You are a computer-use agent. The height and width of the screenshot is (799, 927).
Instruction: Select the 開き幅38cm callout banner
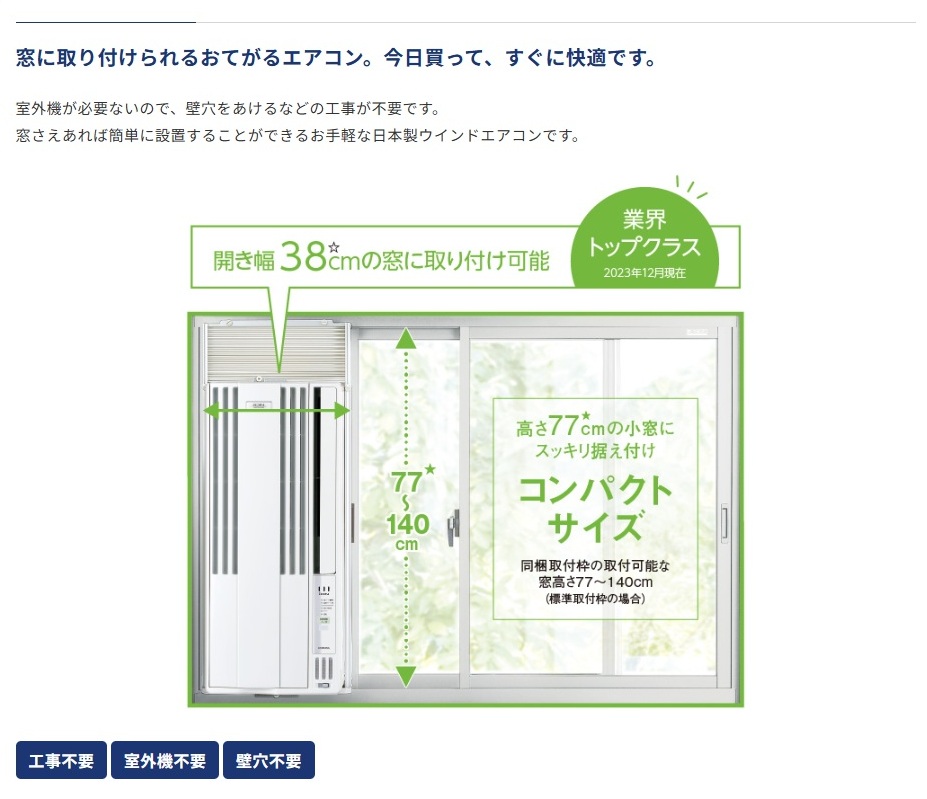[x=382, y=258]
